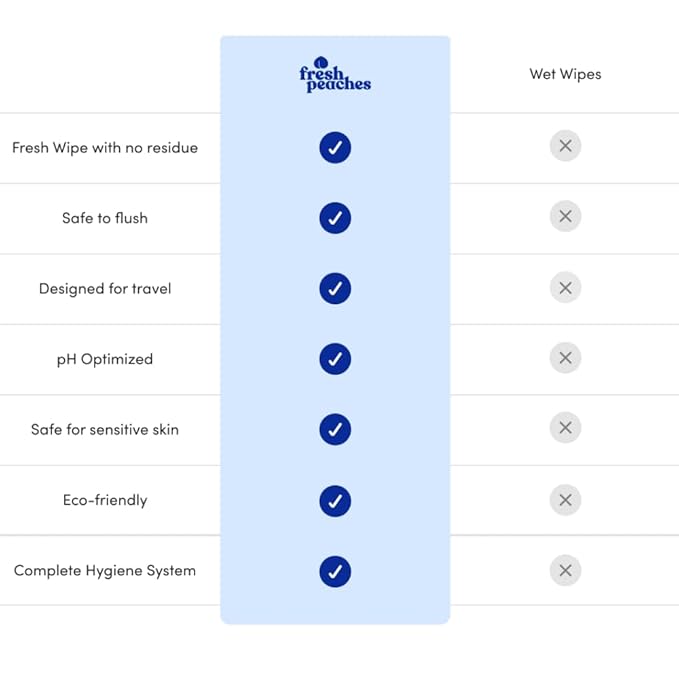Click the Wet Wipes column header
679x679 pixels.
(x=565, y=74)
